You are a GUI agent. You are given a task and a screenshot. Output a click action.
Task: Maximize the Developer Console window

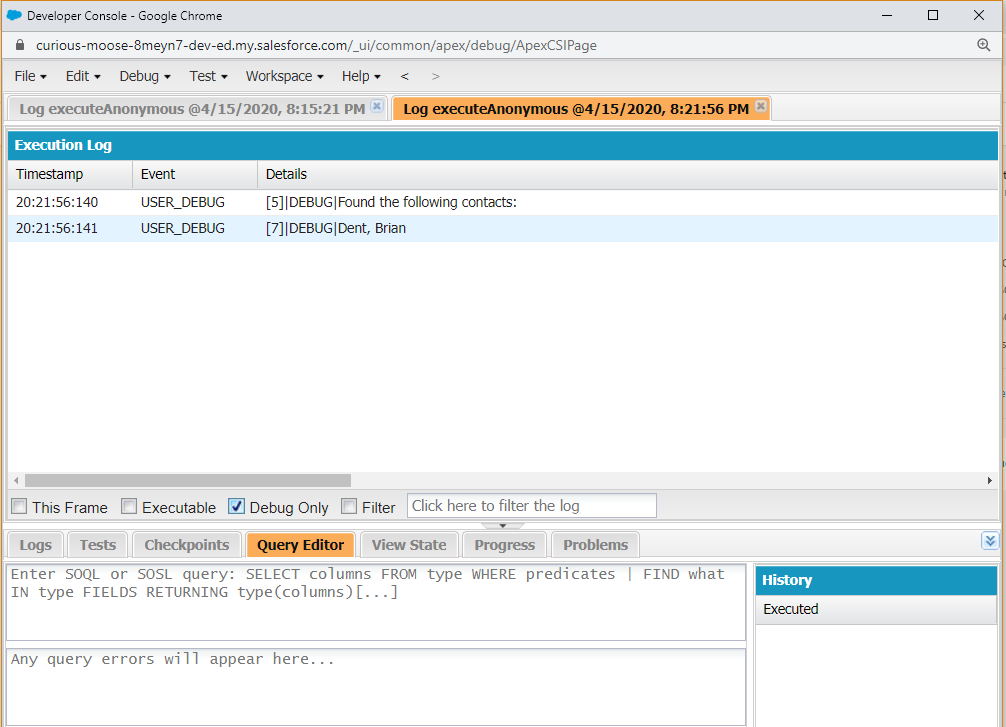933,15
